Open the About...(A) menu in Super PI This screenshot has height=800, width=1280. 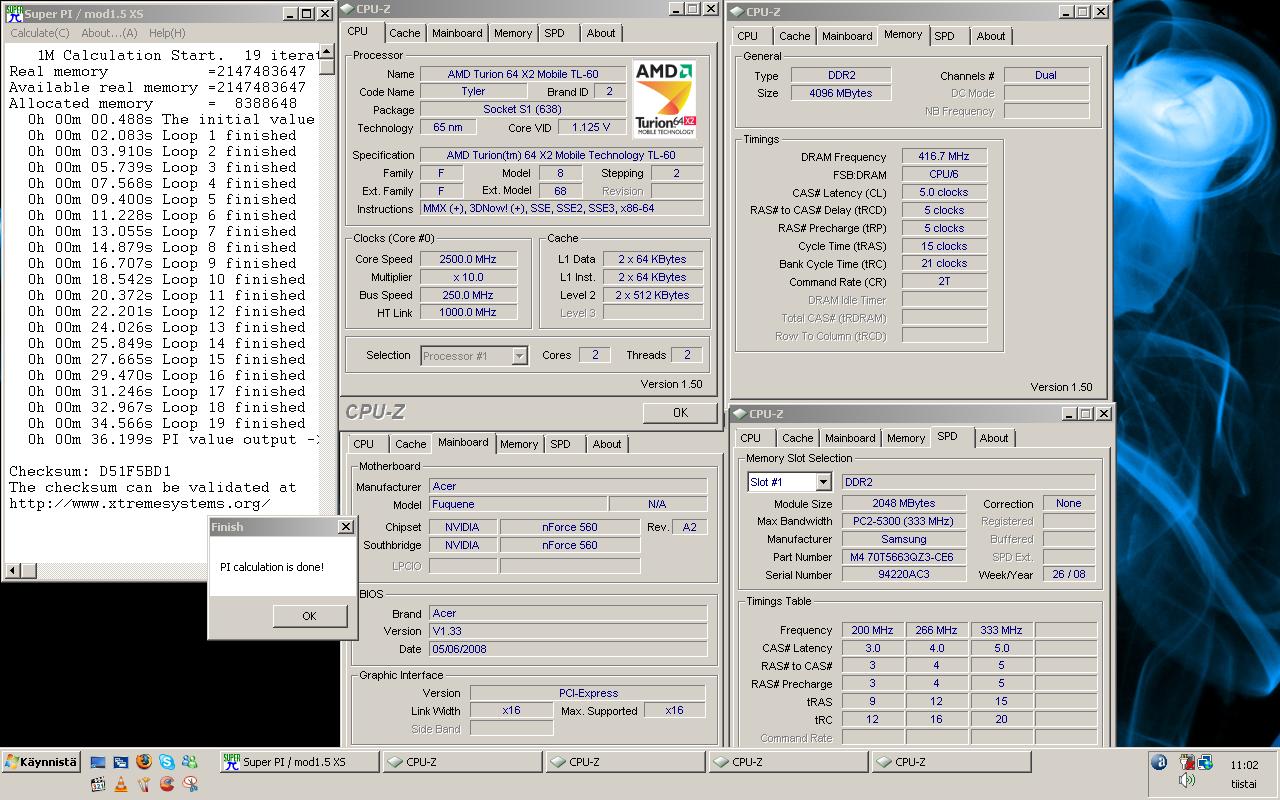point(109,33)
